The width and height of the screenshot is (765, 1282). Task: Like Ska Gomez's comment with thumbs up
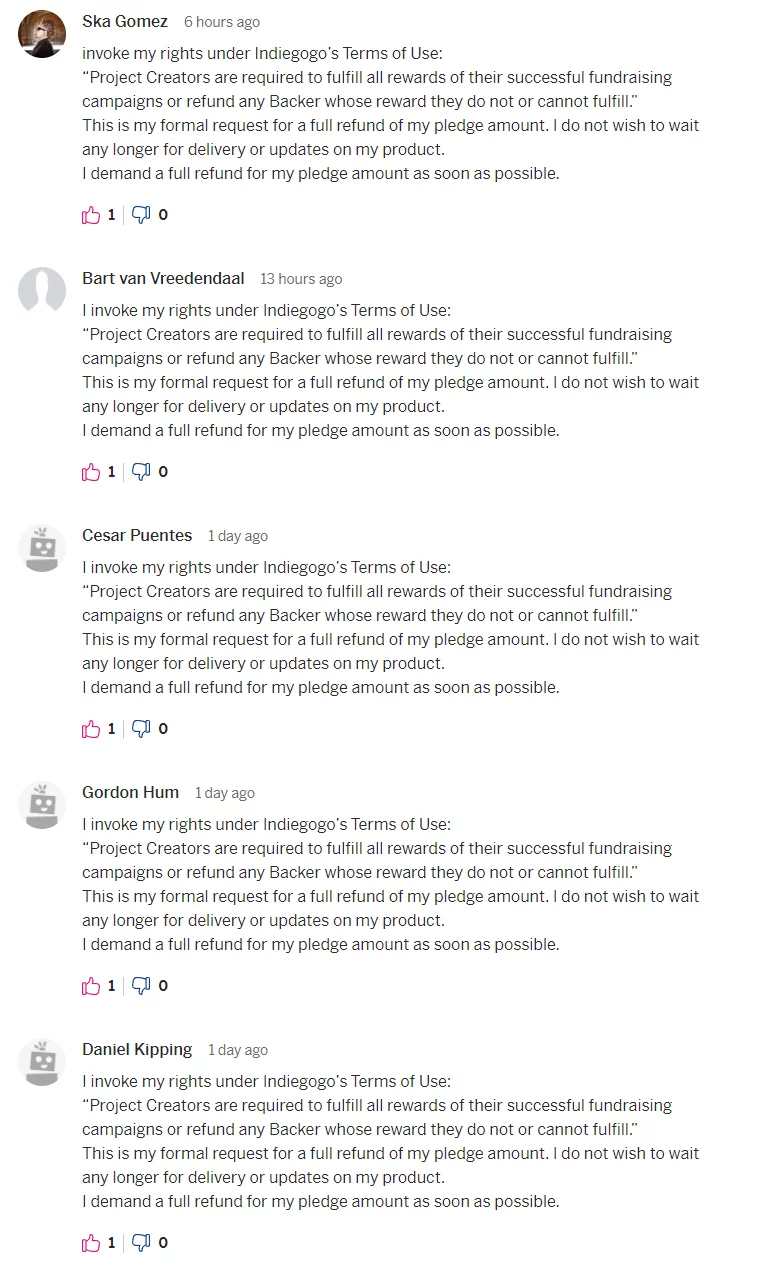(91, 215)
